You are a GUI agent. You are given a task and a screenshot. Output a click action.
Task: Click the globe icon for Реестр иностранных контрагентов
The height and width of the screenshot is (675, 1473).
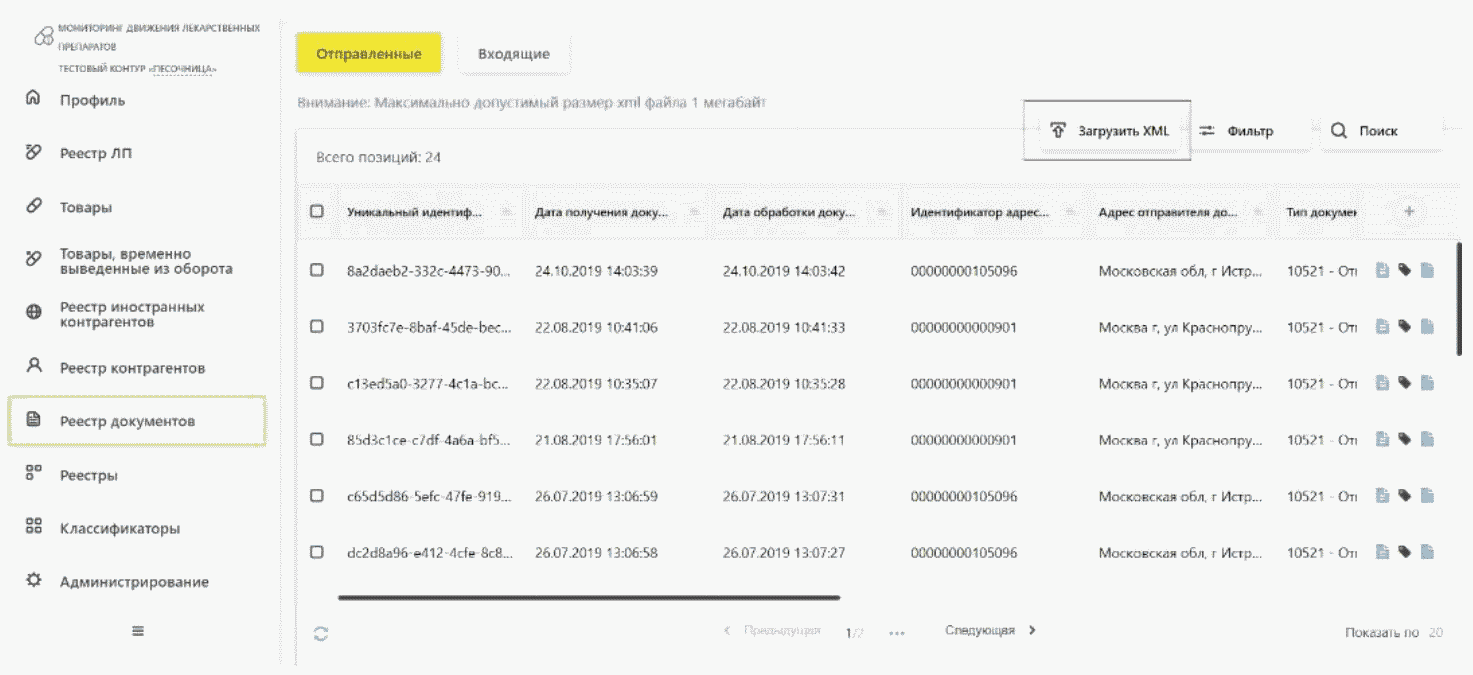pyautogui.click(x=33, y=312)
